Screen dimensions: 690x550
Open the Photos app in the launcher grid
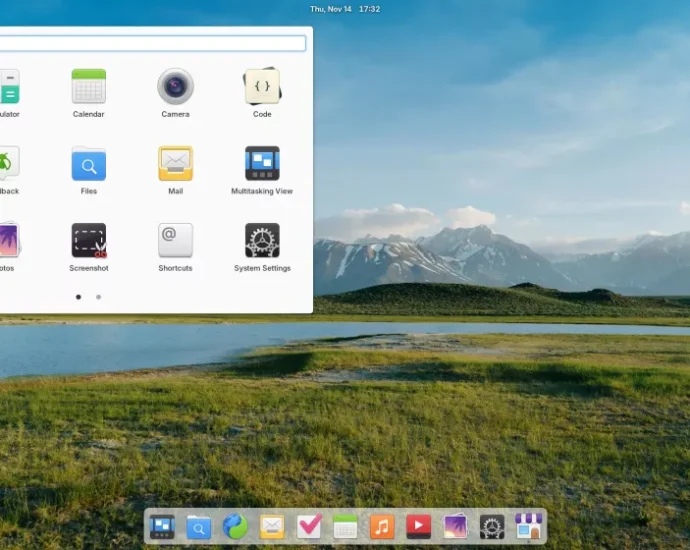click(x=8, y=241)
